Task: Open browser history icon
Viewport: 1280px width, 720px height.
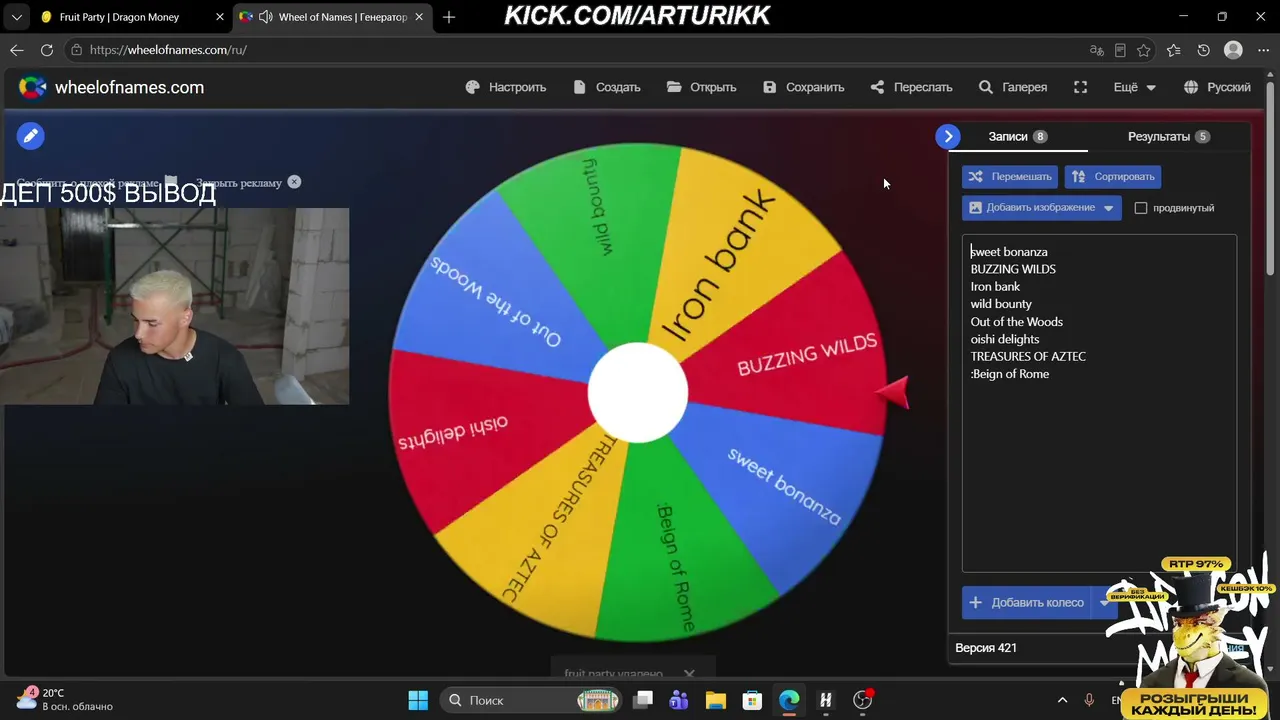Action: point(1204,50)
